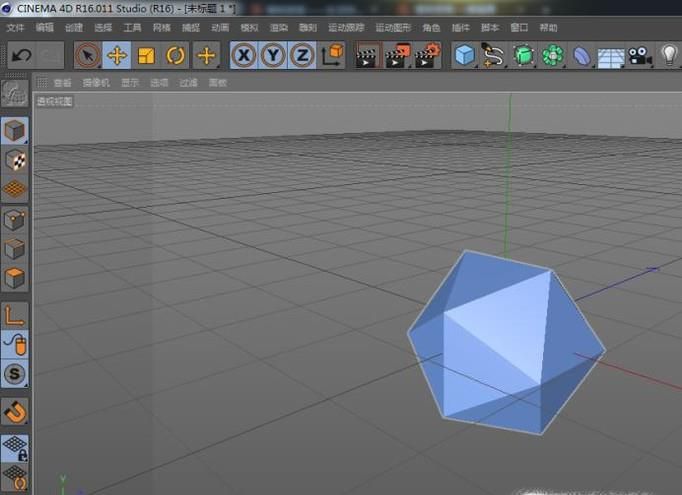Screen dimensions: 682x495
Task: Open the 网格 (Mesh) menu
Action: pyautogui.click(x=161, y=28)
